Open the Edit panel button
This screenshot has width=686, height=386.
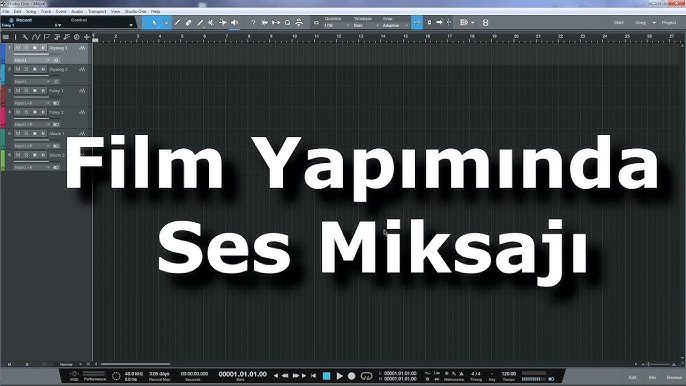[x=633, y=377]
